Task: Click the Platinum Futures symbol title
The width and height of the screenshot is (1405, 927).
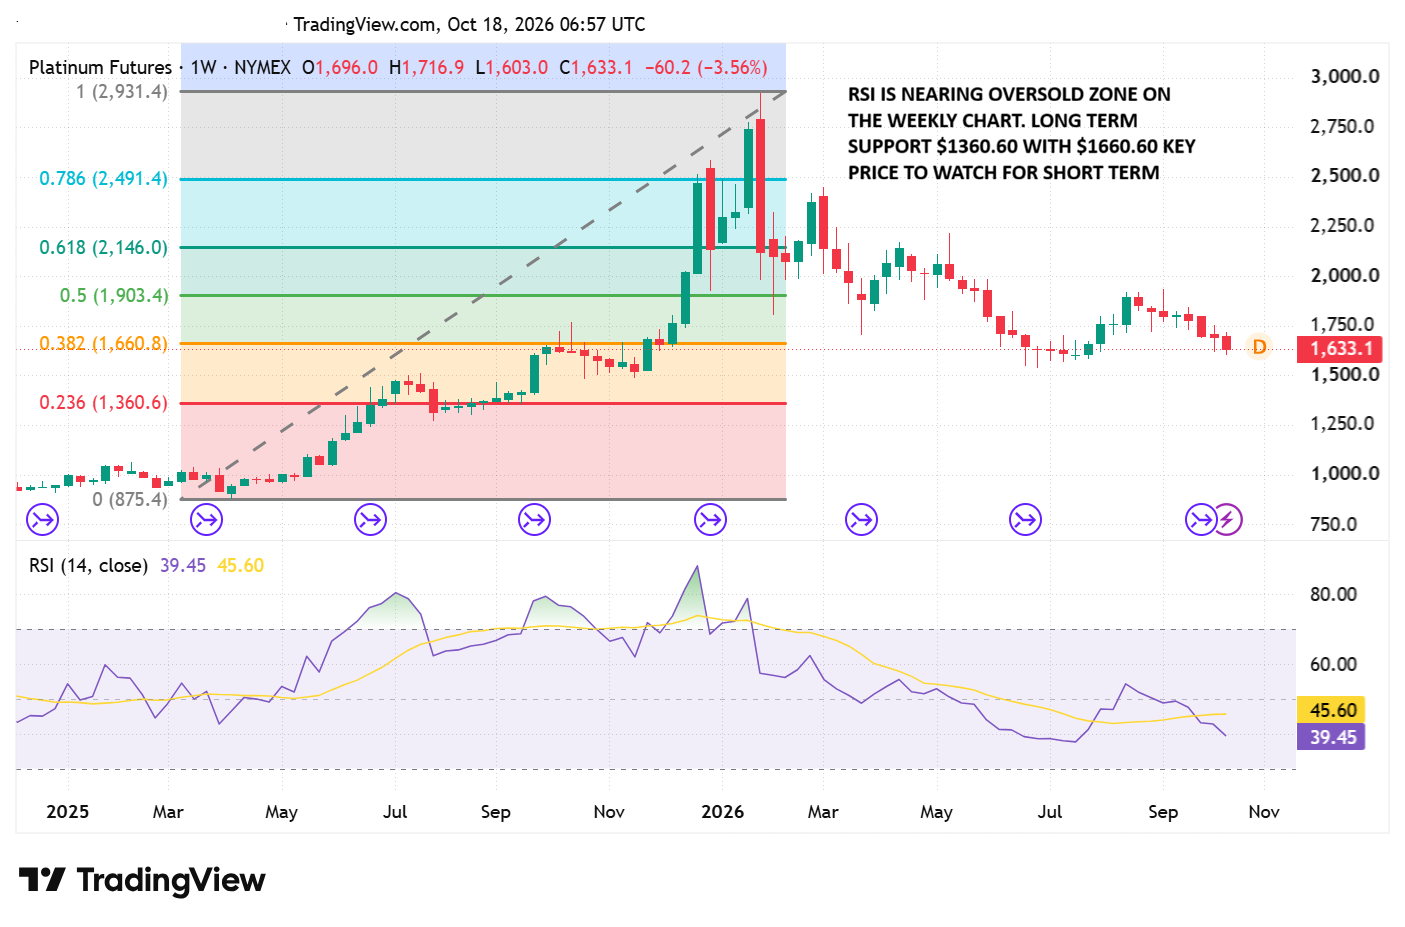Action: point(100,67)
